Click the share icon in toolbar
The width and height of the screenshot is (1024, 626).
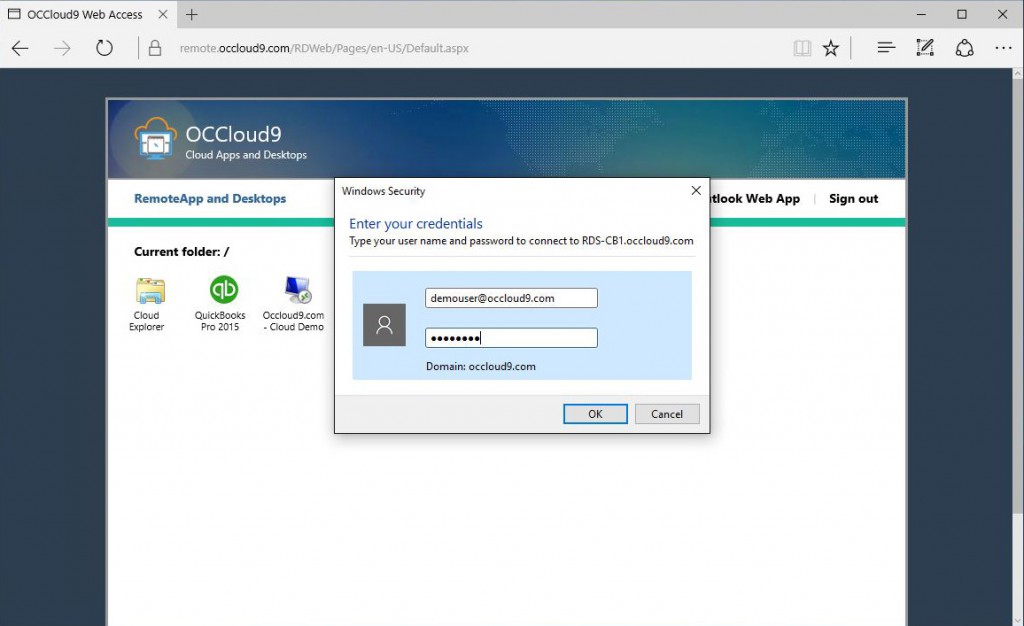(x=965, y=48)
